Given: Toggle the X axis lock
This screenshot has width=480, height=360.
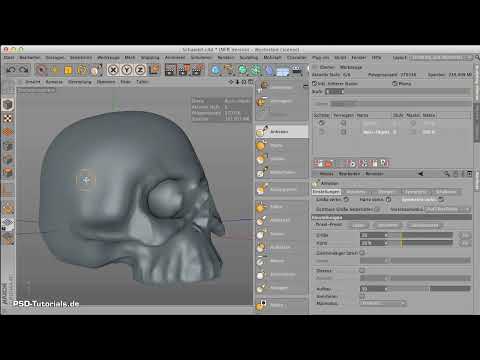Looking at the screenshot, I should [x=113, y=70].
